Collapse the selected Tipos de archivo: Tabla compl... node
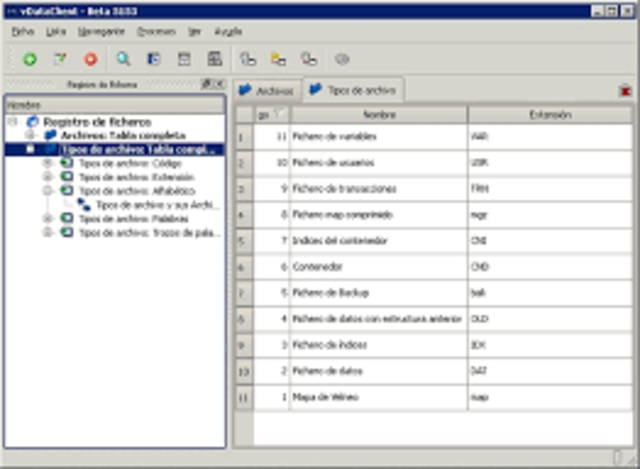Image resolution: width=640 pixels, height=469 pixels. tap(30, 149)
